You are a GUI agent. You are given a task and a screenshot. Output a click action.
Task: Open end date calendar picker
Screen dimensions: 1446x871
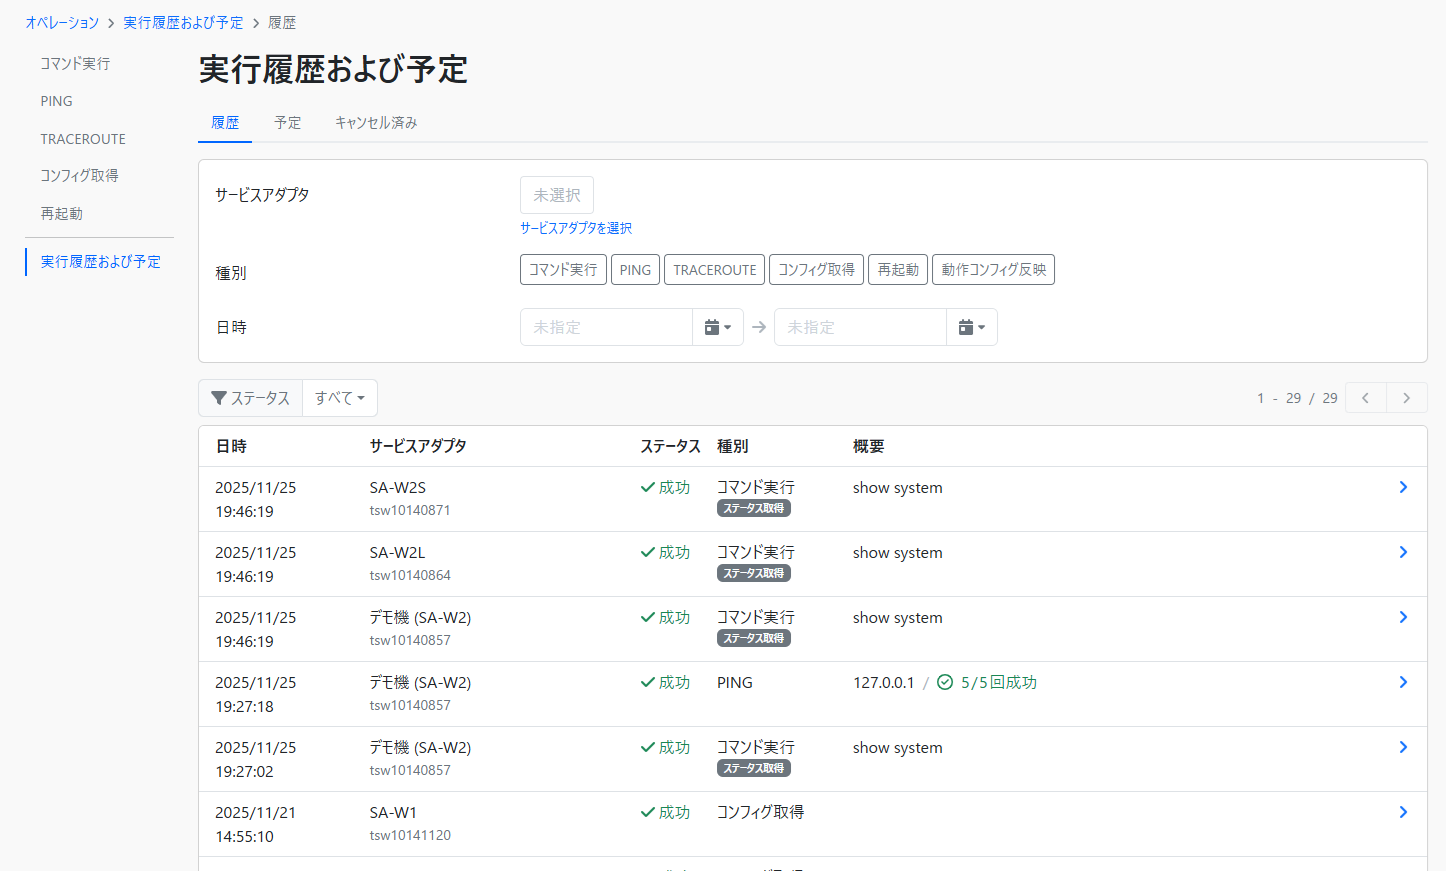pyautogui.click(x=971, y=327)
